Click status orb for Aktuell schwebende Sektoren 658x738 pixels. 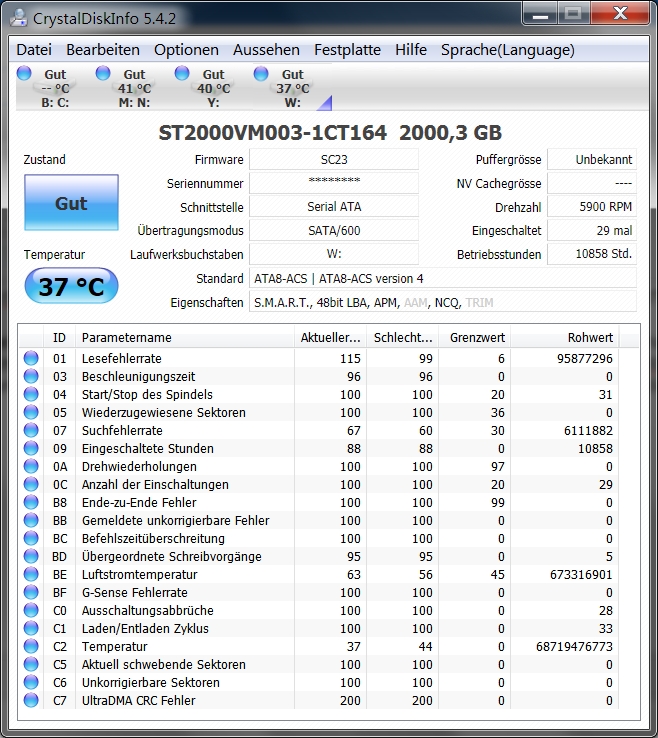click(x=31, y=664)
